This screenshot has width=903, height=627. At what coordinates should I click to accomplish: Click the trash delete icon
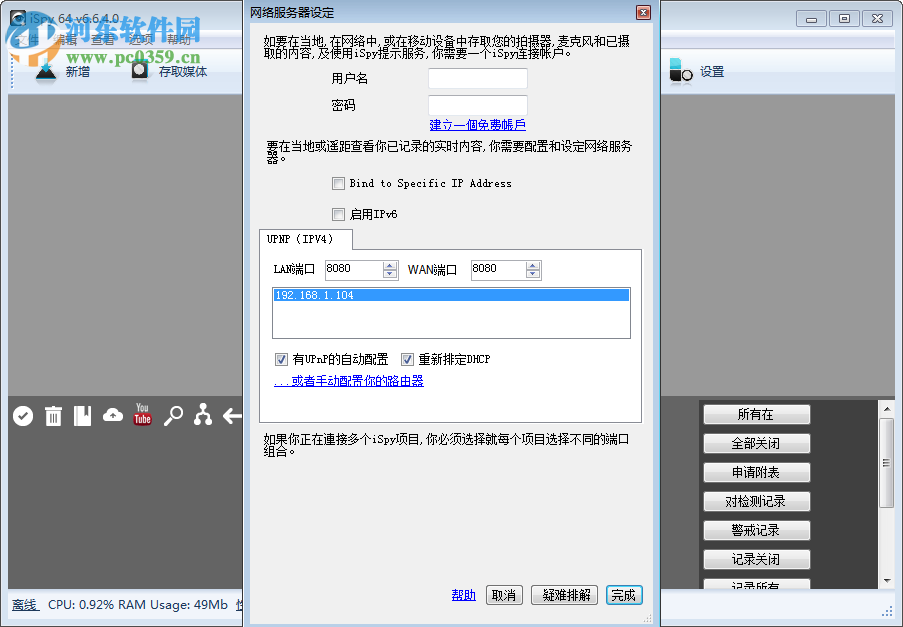[53, 415]
